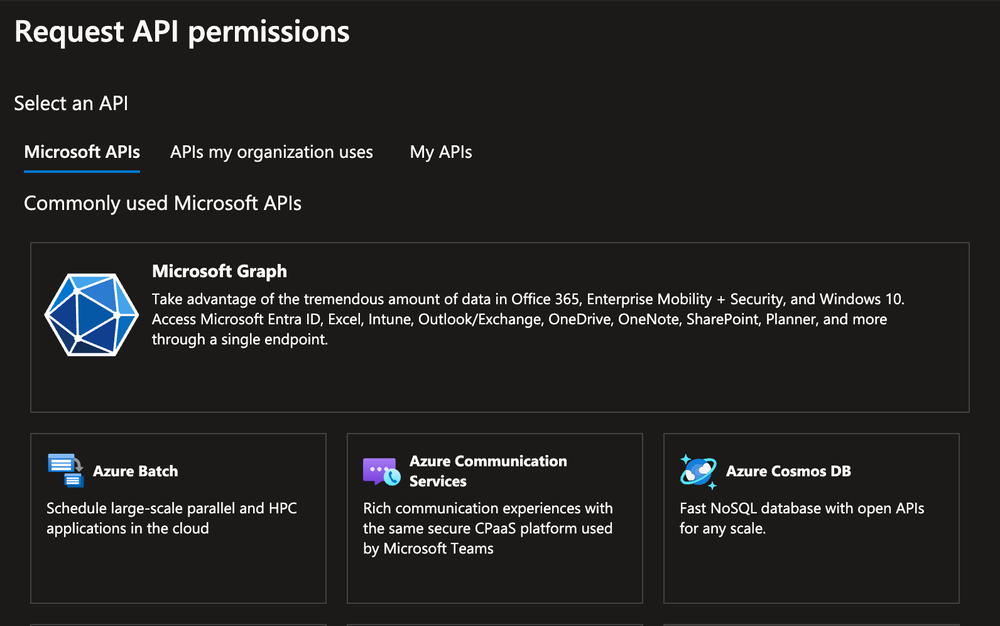
Task: Click the Azure Cosmos DB globe icon
Action: [697, 469]
